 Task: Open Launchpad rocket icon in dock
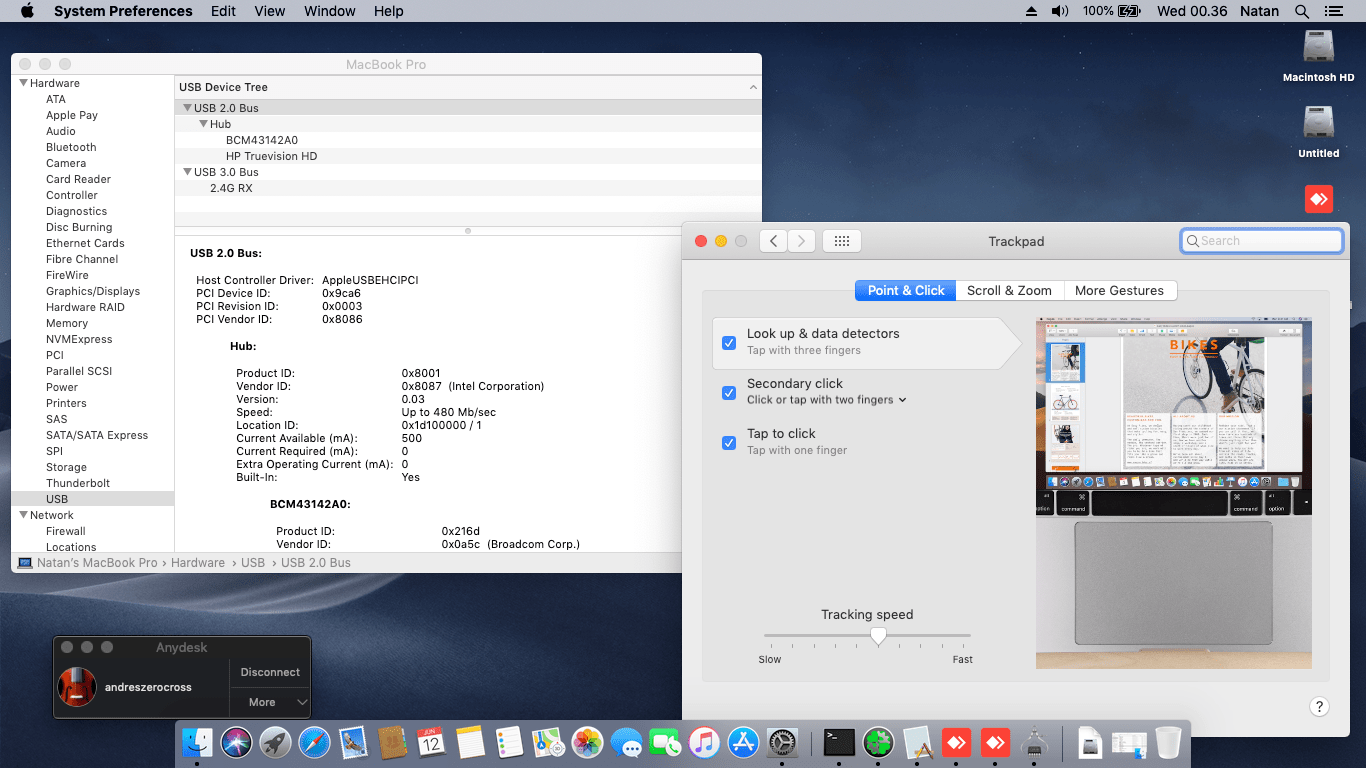pyautogui.click(x=276, y=742)
